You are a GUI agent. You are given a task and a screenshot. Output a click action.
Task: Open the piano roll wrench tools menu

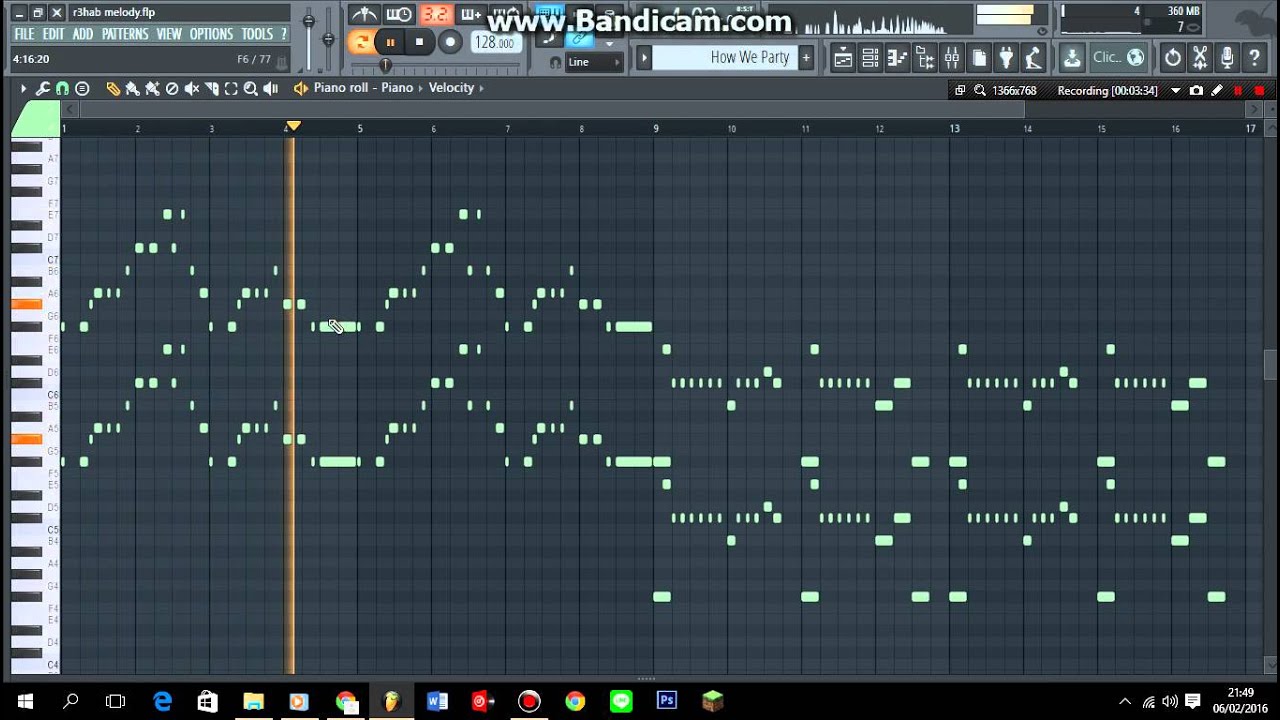(x=43, y=88)
